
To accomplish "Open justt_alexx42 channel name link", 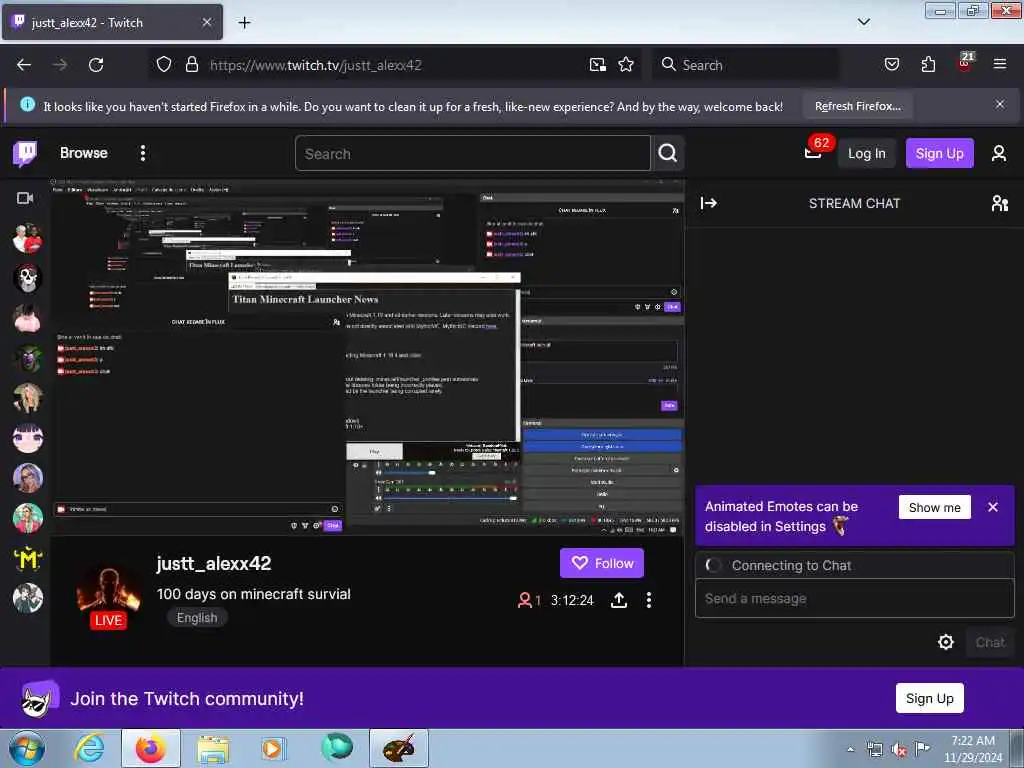I will (214, 564).
